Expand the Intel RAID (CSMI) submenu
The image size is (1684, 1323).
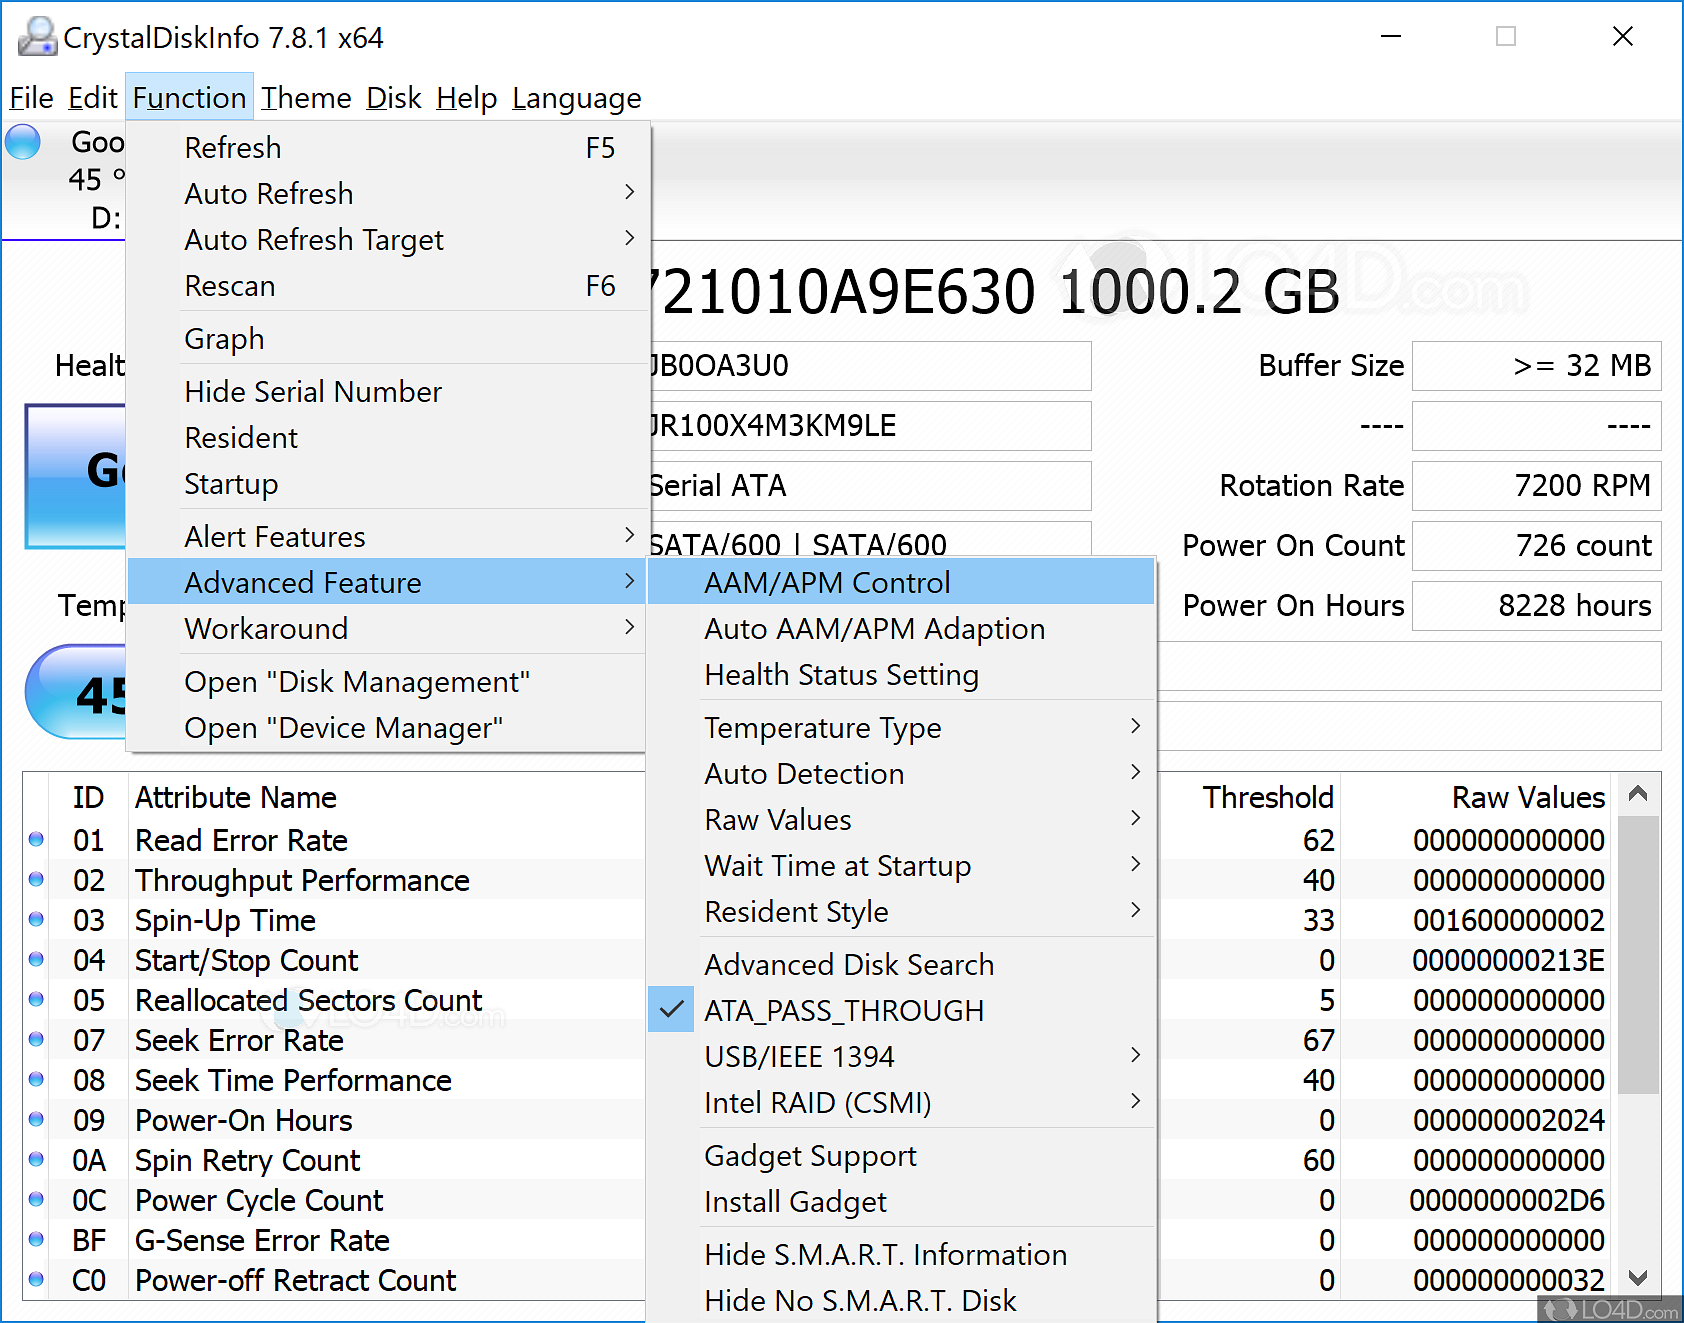(818, 1102)
